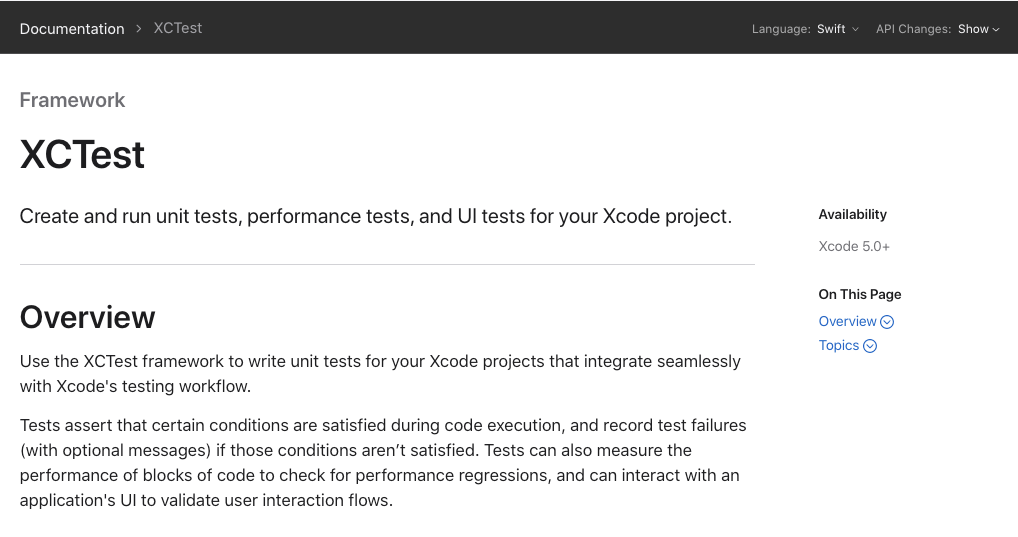Click the Framework eyebrow label

coord(73,100)
